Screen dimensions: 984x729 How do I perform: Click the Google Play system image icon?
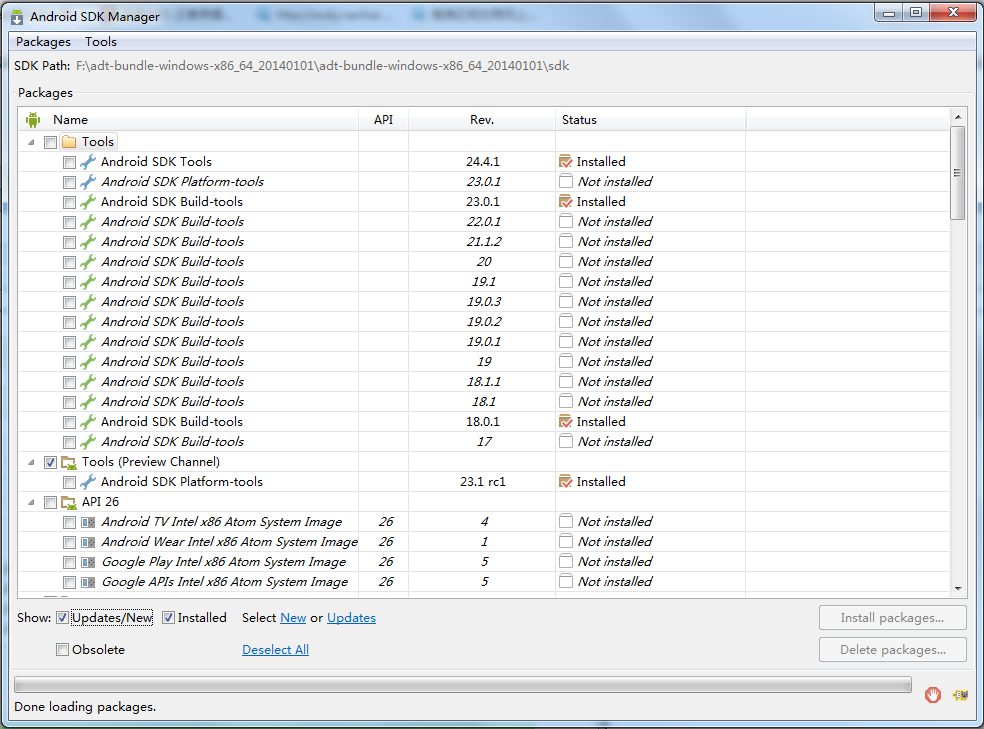(x=88, y=563)
